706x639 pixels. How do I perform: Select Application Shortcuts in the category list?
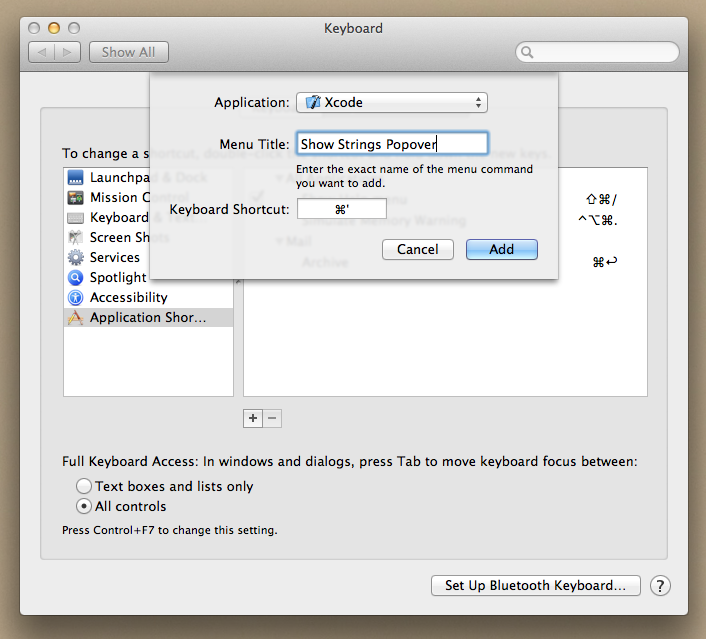point(149,317)
